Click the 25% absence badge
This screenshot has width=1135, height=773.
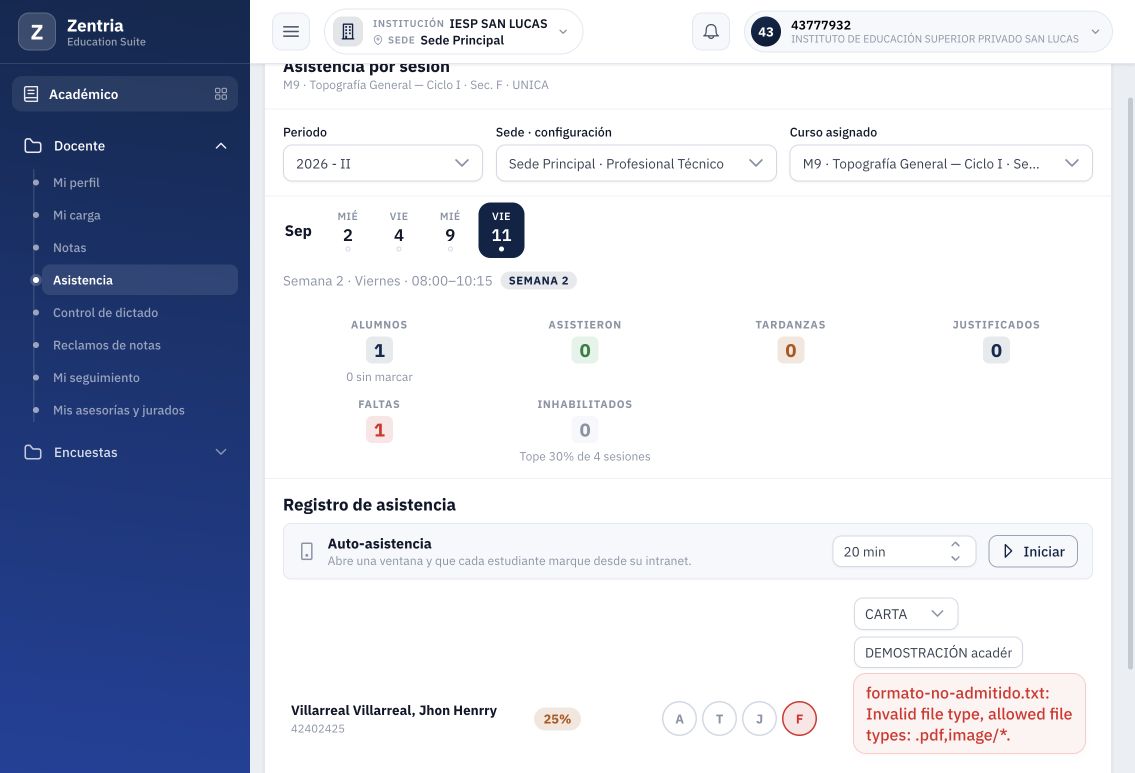(557, 719)
